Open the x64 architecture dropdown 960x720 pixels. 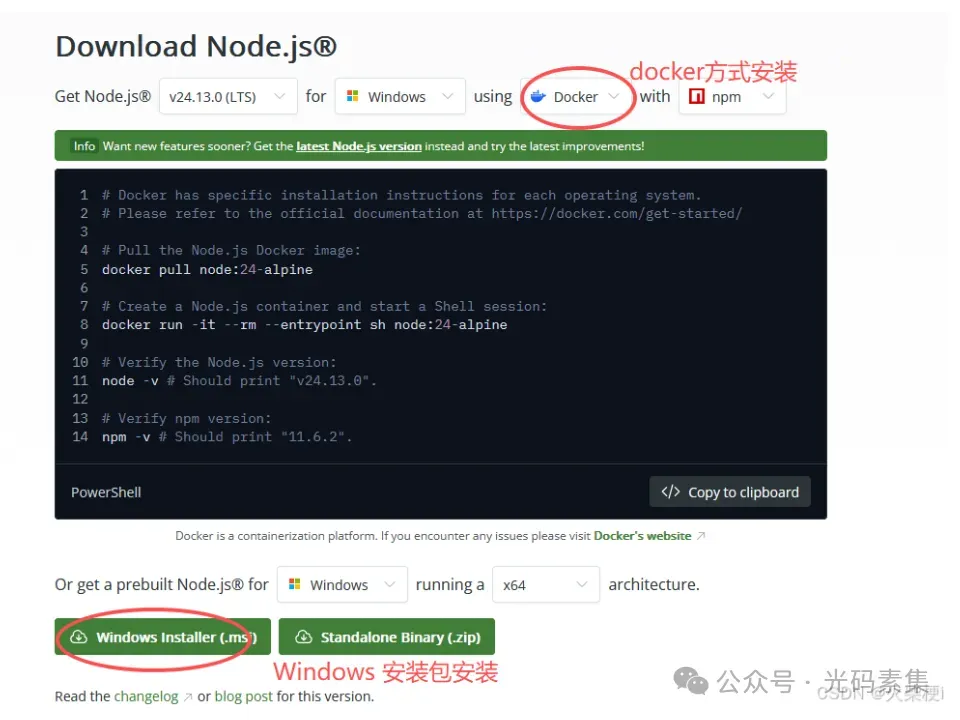546,585
